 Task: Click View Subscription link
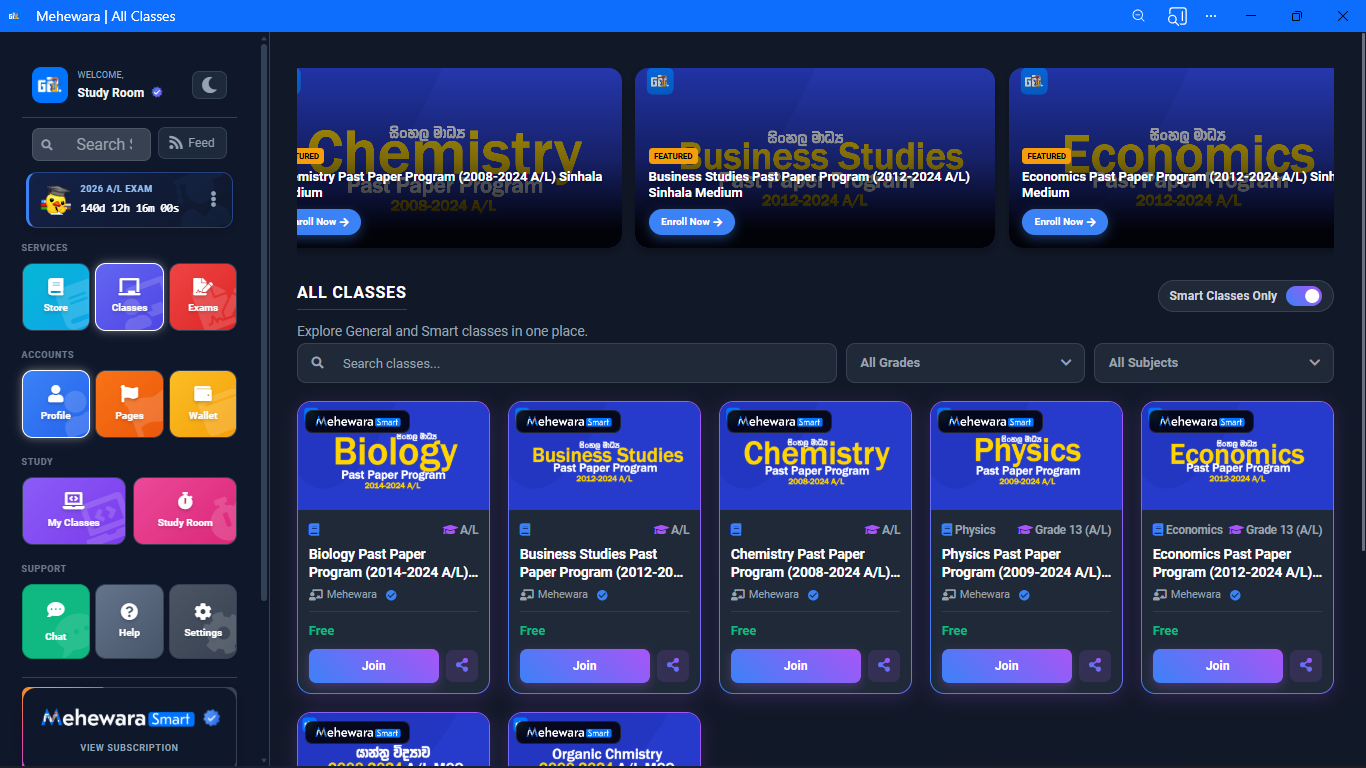point(129,747)
